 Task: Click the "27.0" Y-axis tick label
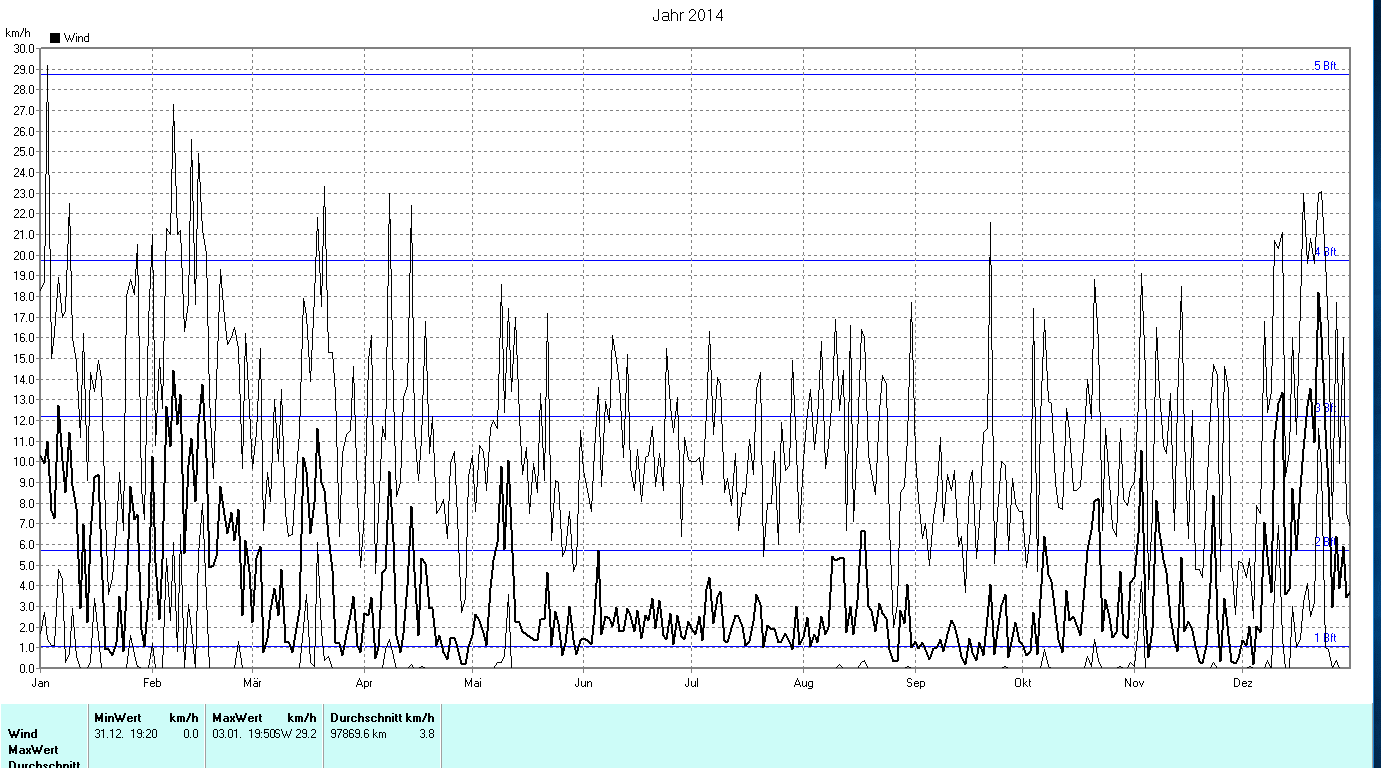[22, 110]
